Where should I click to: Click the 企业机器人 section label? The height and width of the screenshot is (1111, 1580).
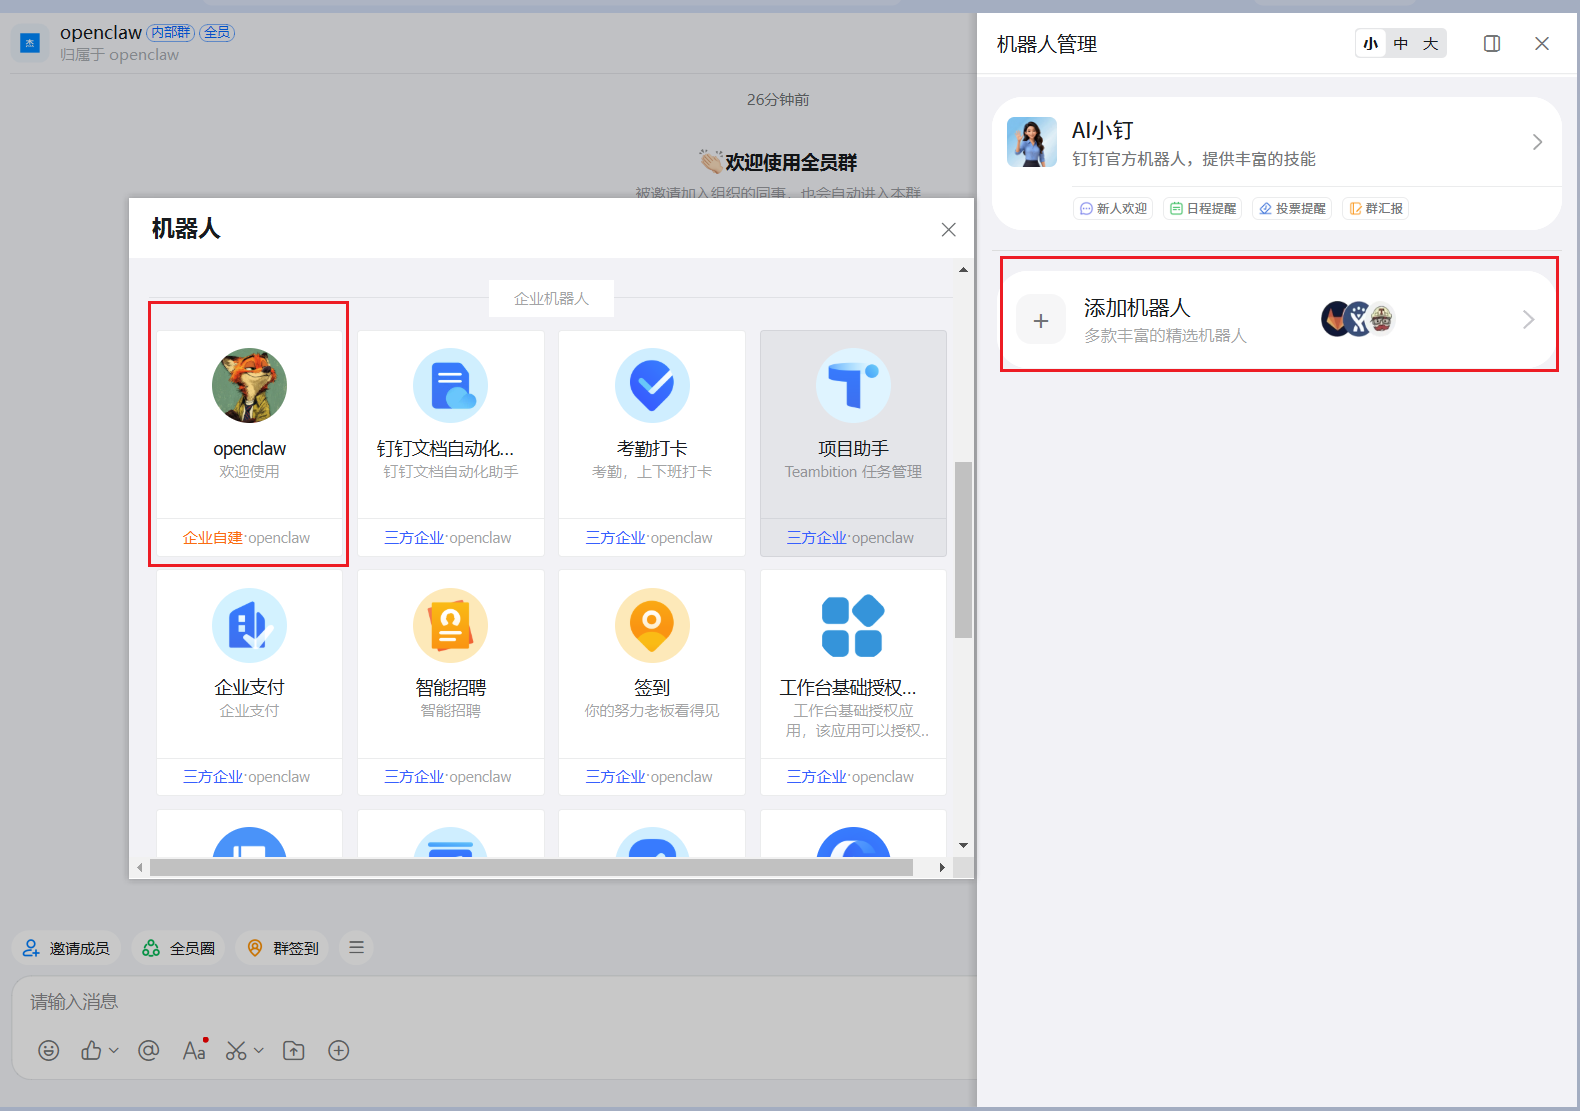pyautogui.click(x=551, y=299)
